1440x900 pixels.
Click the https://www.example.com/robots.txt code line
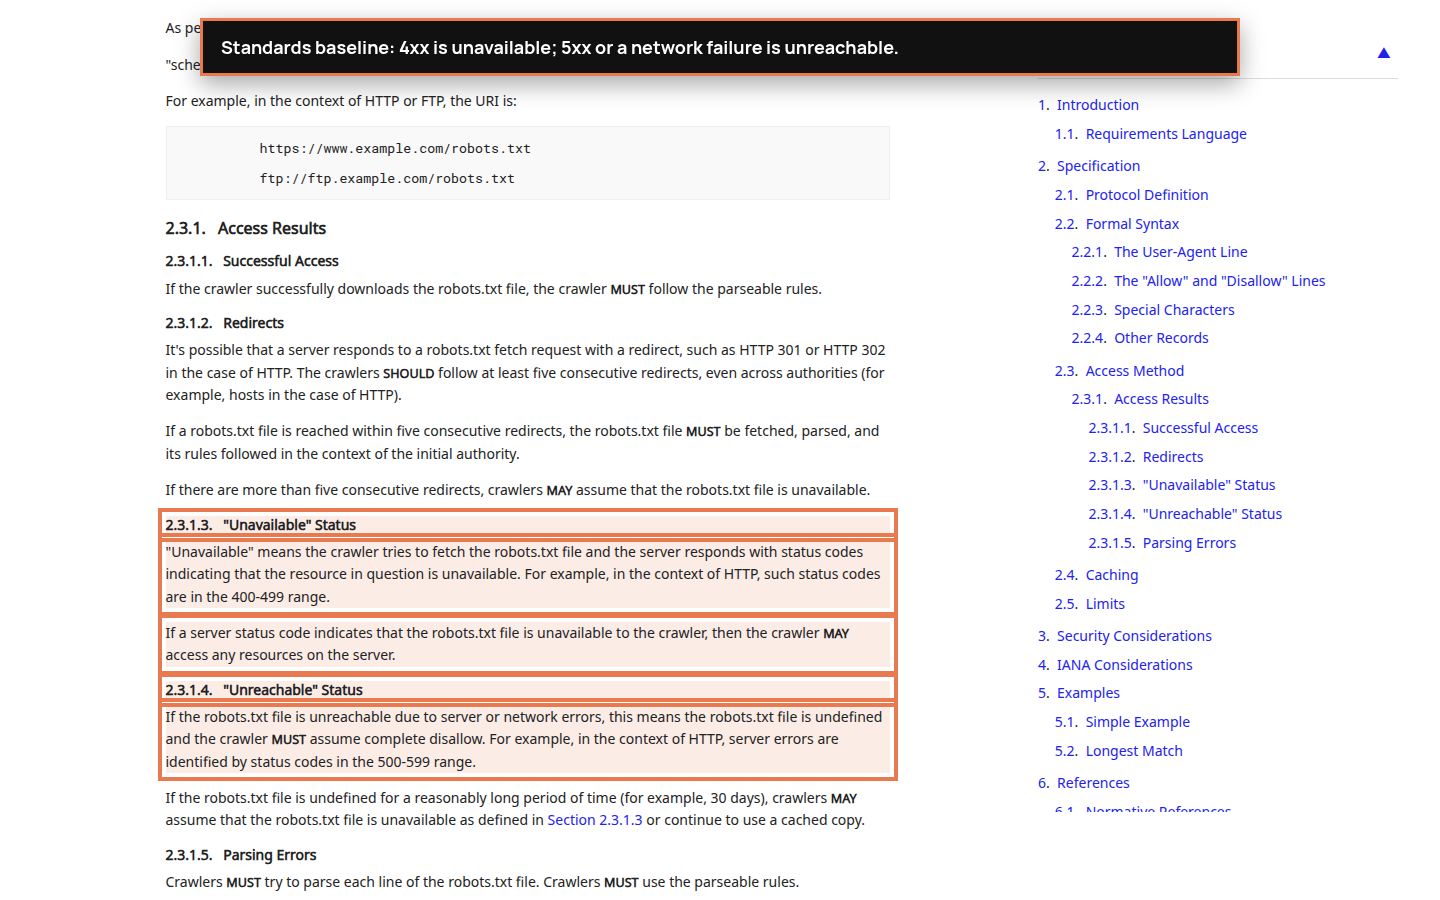coord(395,149)
